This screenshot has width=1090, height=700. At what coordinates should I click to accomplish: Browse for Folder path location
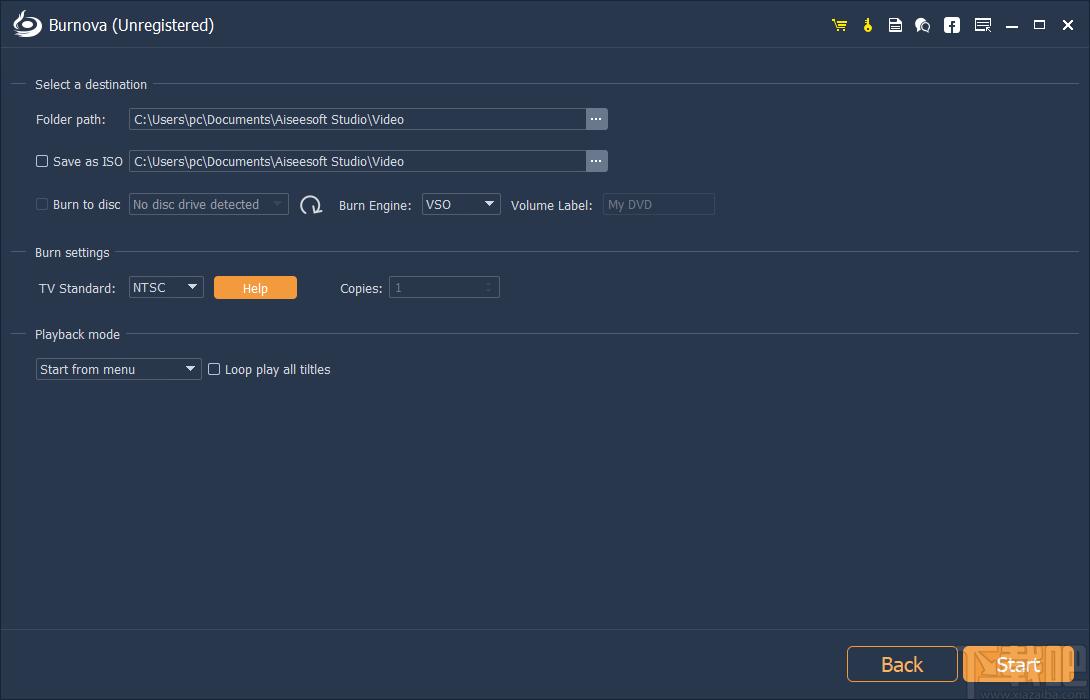(596, 119)
